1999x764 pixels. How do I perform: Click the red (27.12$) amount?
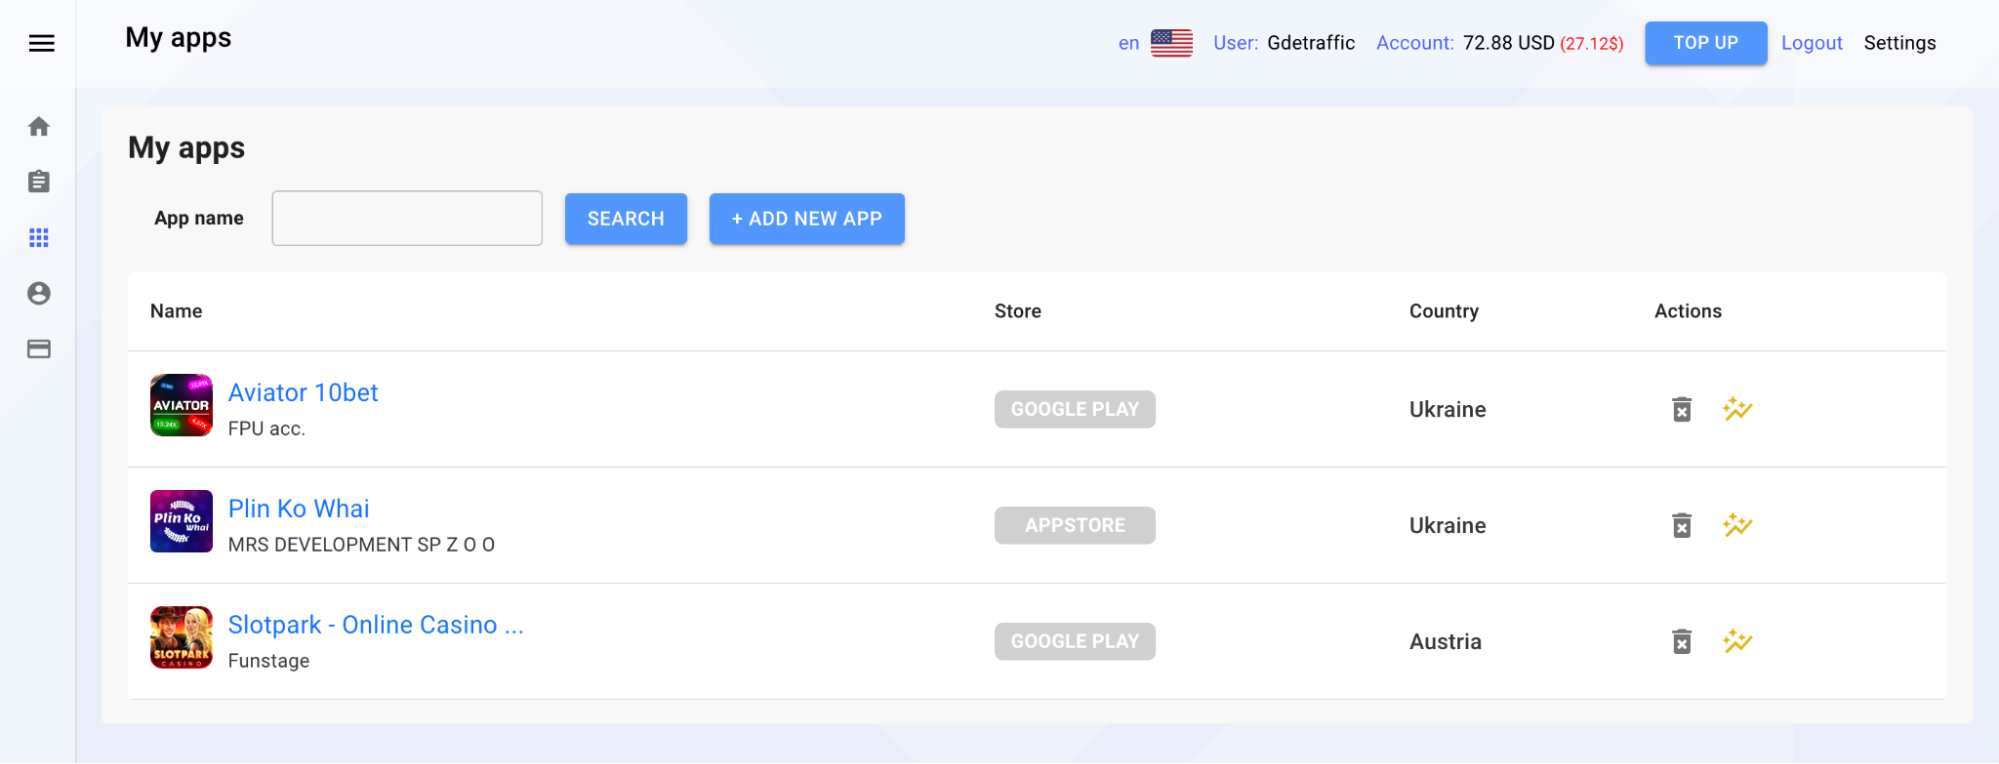[x=1592, y=43]
